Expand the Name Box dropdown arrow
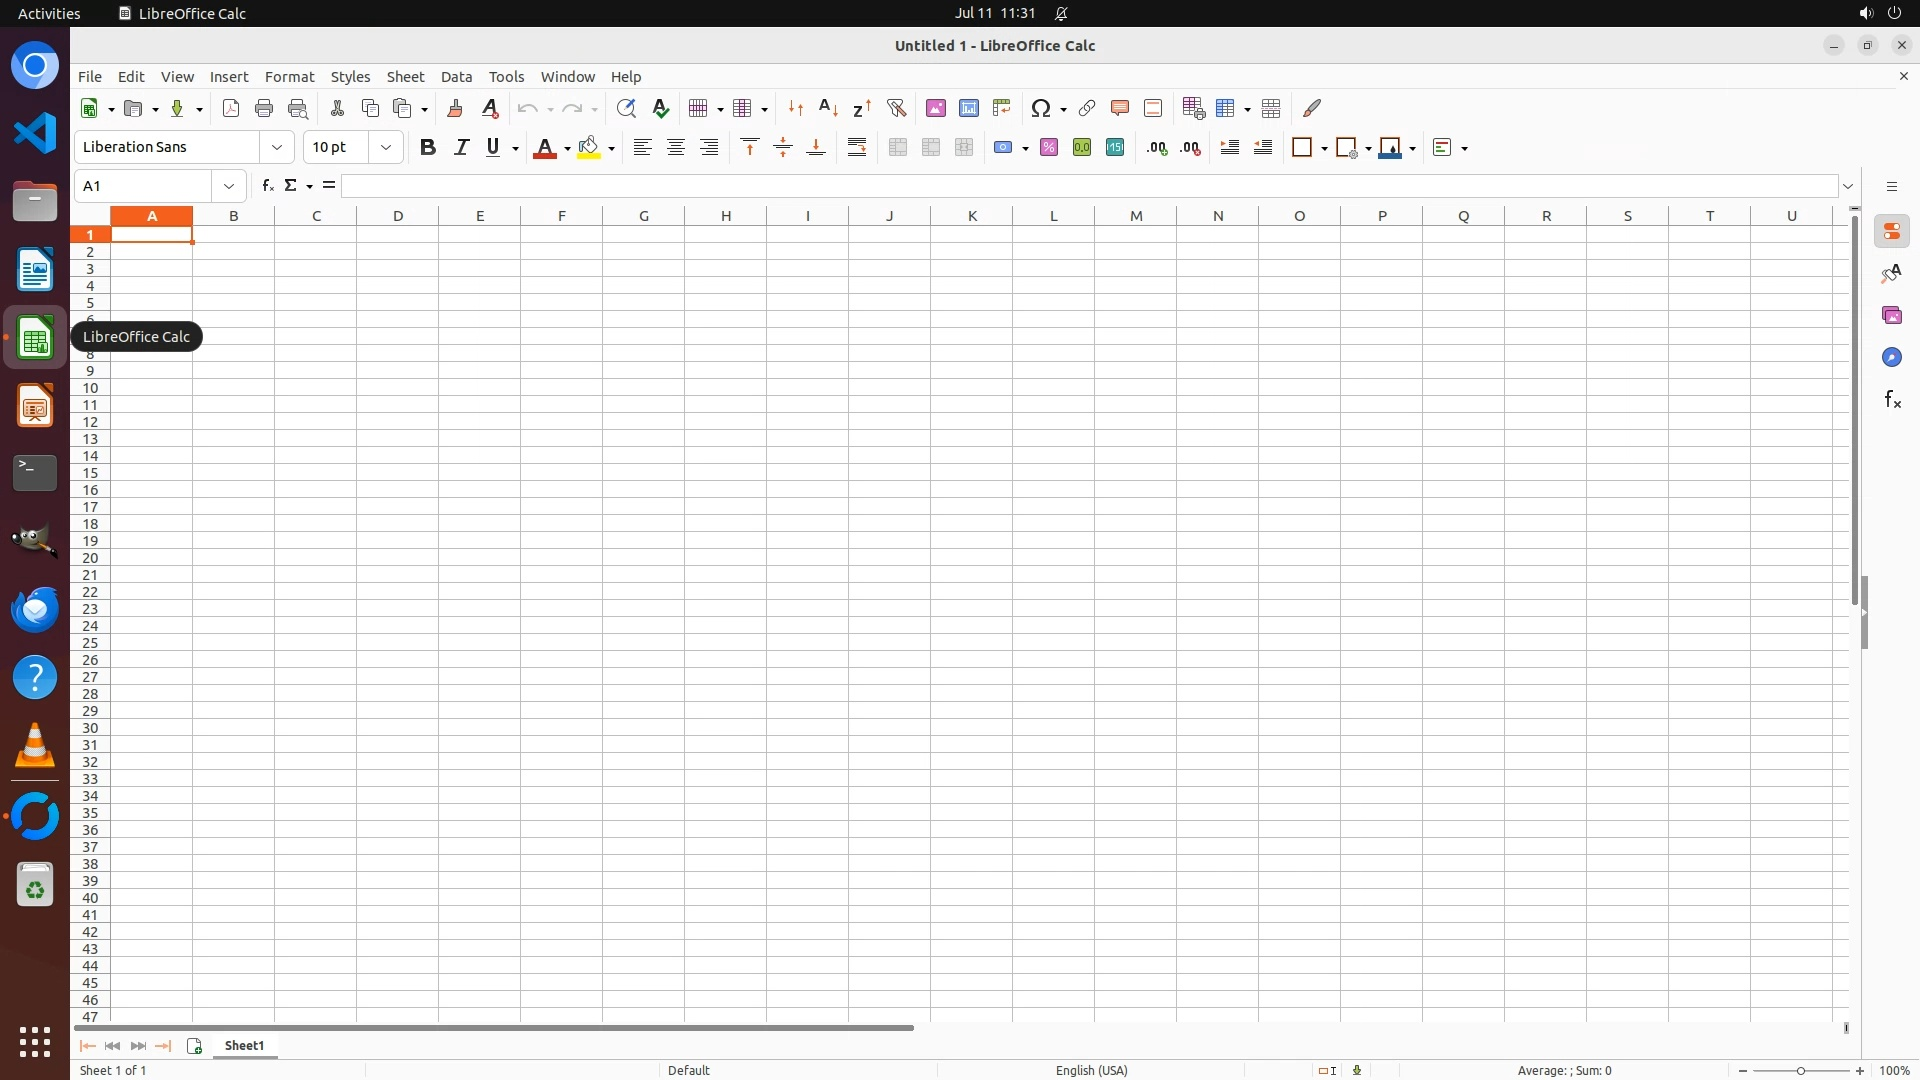 (229, 186)
